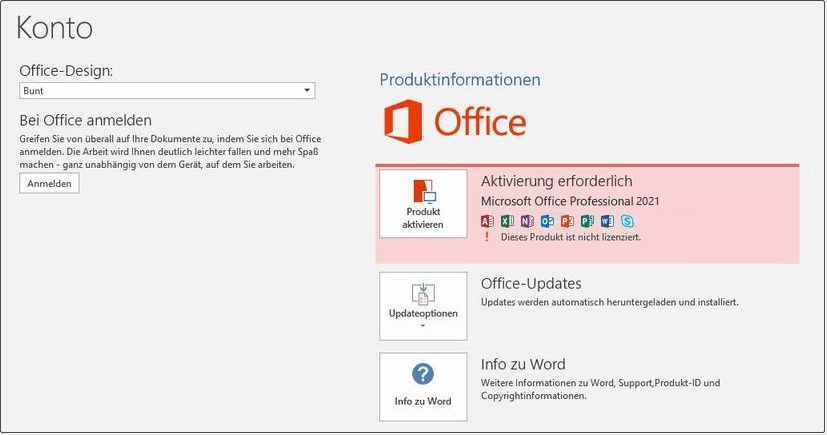Open the Updateoptionen dropdown button

423,306
